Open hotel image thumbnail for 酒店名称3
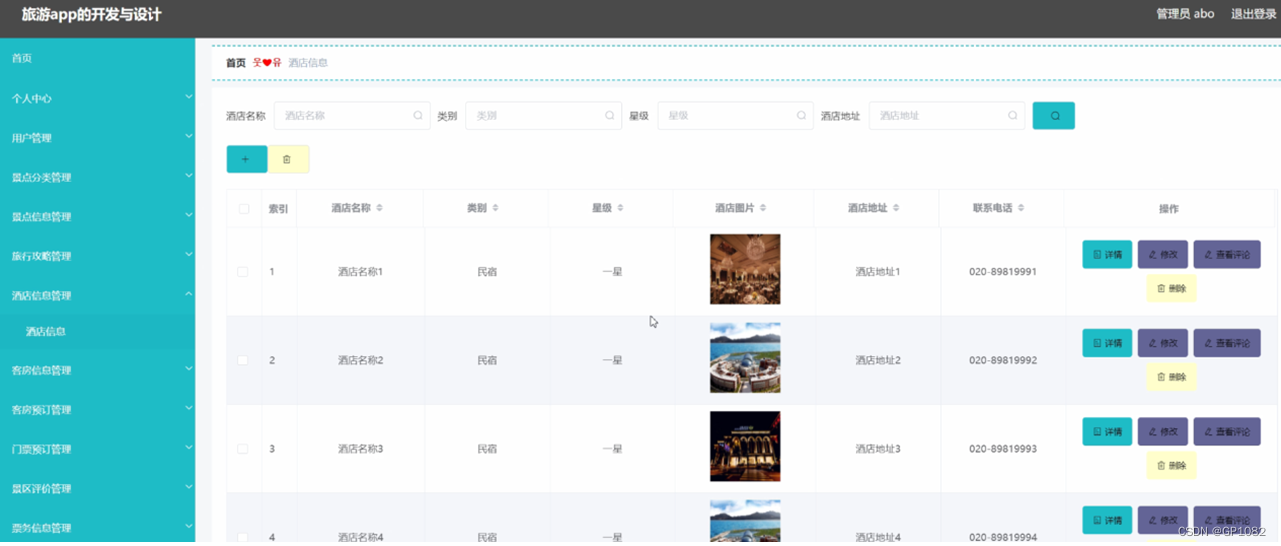Screen dimensions: 1281x546 click(x=745, y=447)
